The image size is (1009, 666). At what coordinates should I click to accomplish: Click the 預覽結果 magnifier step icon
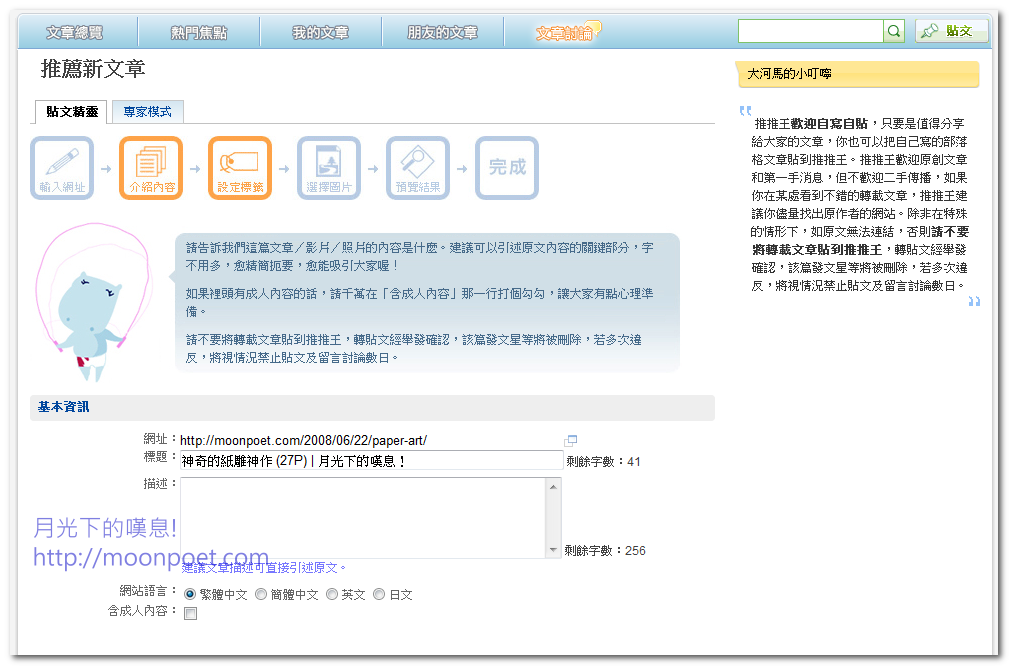[x=418, y=167]
